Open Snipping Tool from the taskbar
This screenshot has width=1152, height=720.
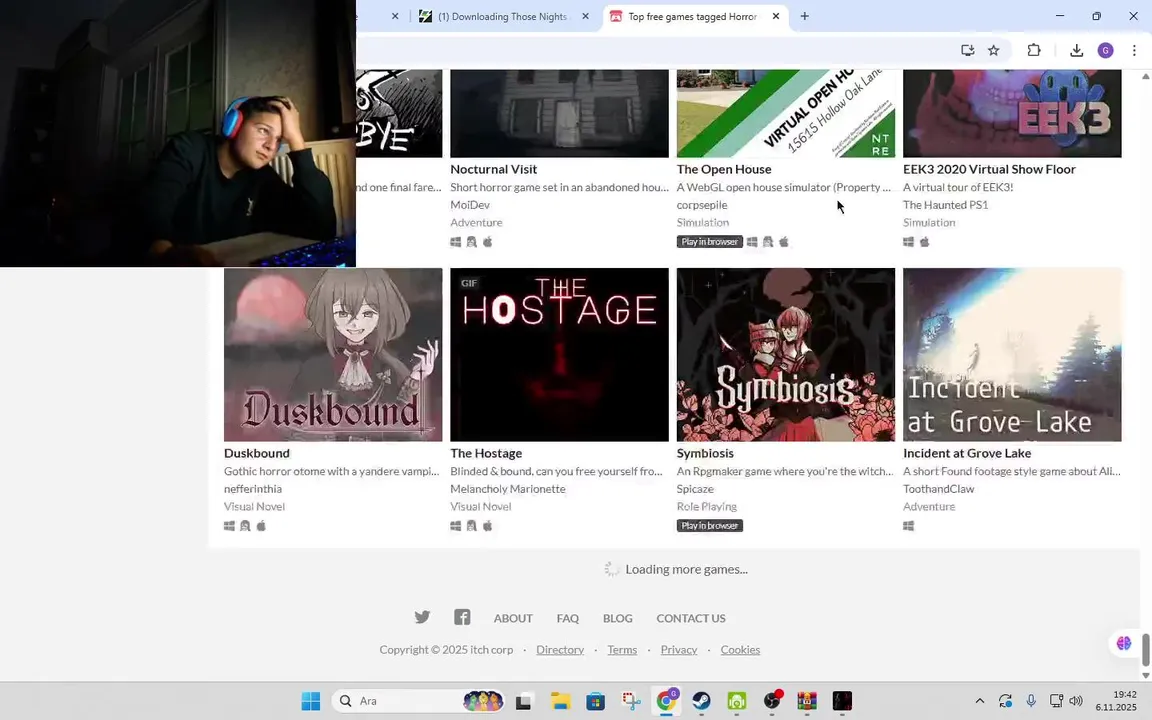[631, 701]
